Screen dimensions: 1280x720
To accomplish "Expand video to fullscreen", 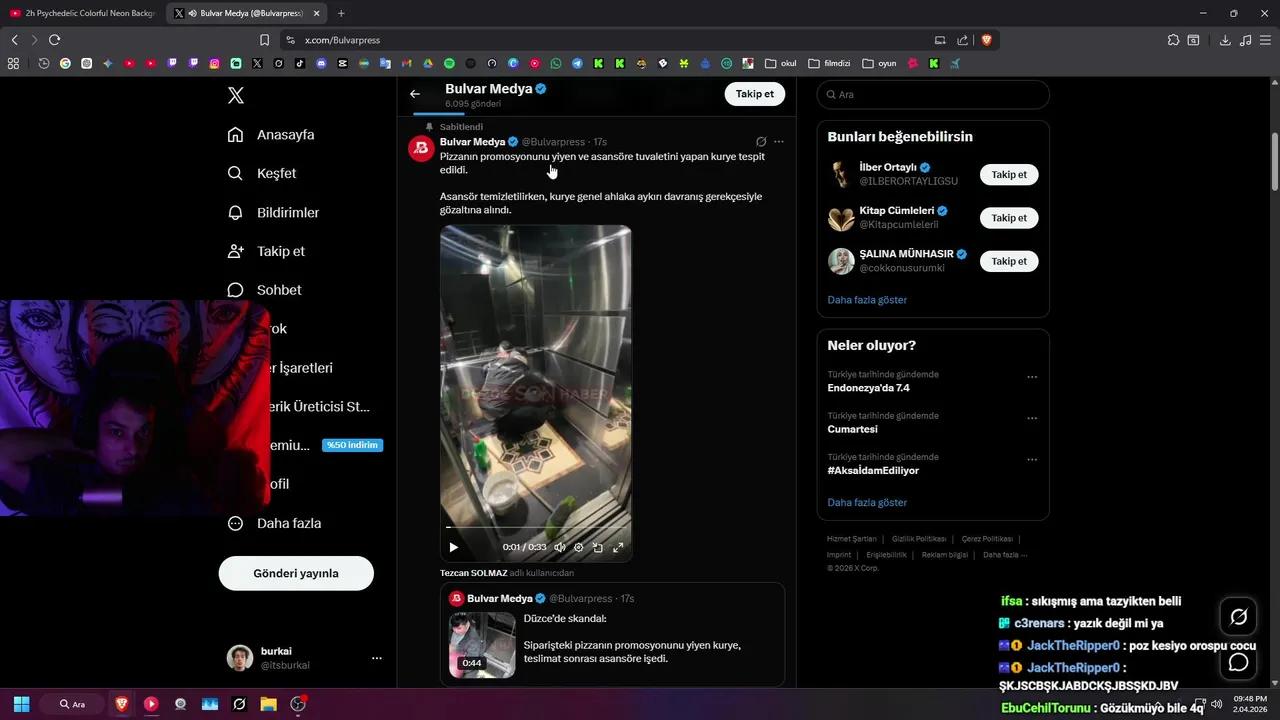I will tap(618, 547).
